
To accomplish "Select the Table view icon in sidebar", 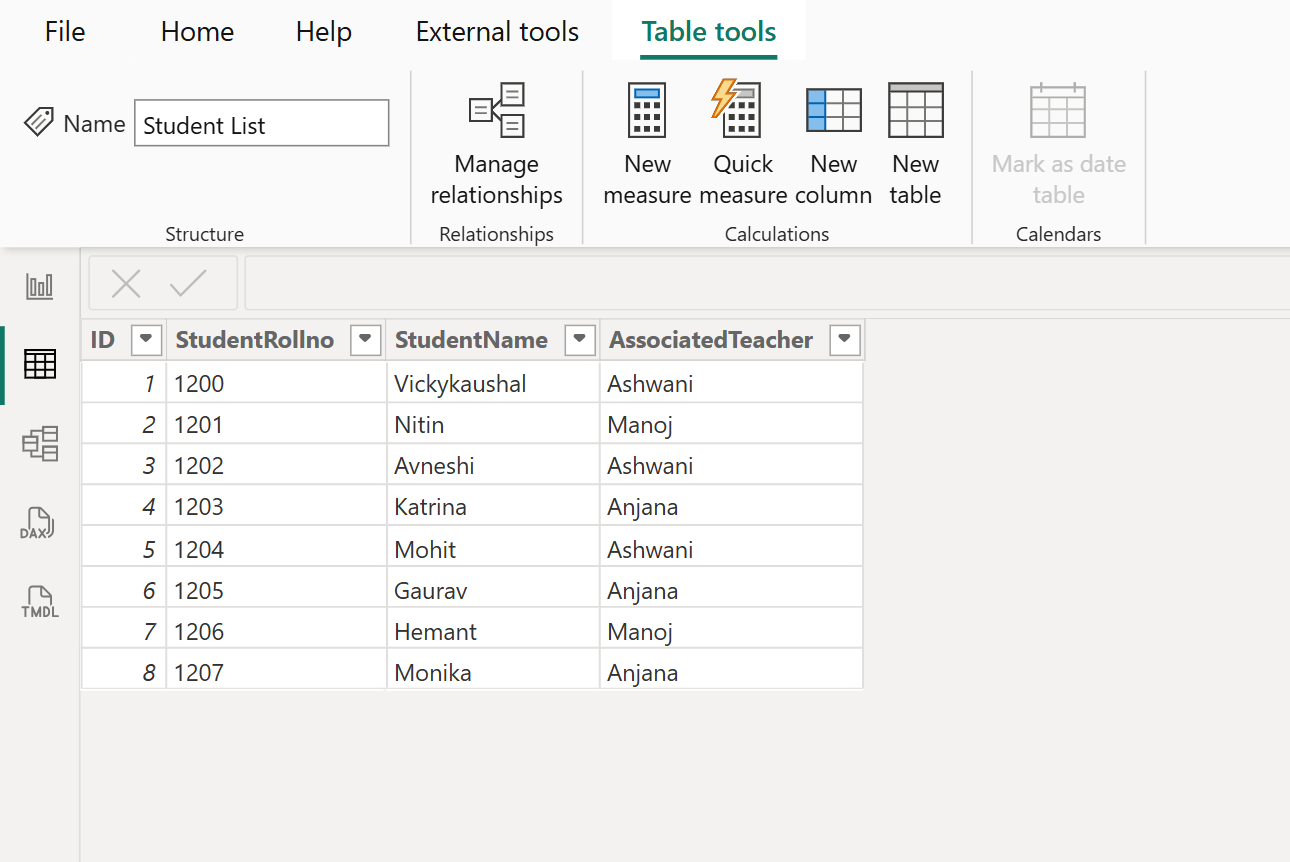I will [39, 363].
